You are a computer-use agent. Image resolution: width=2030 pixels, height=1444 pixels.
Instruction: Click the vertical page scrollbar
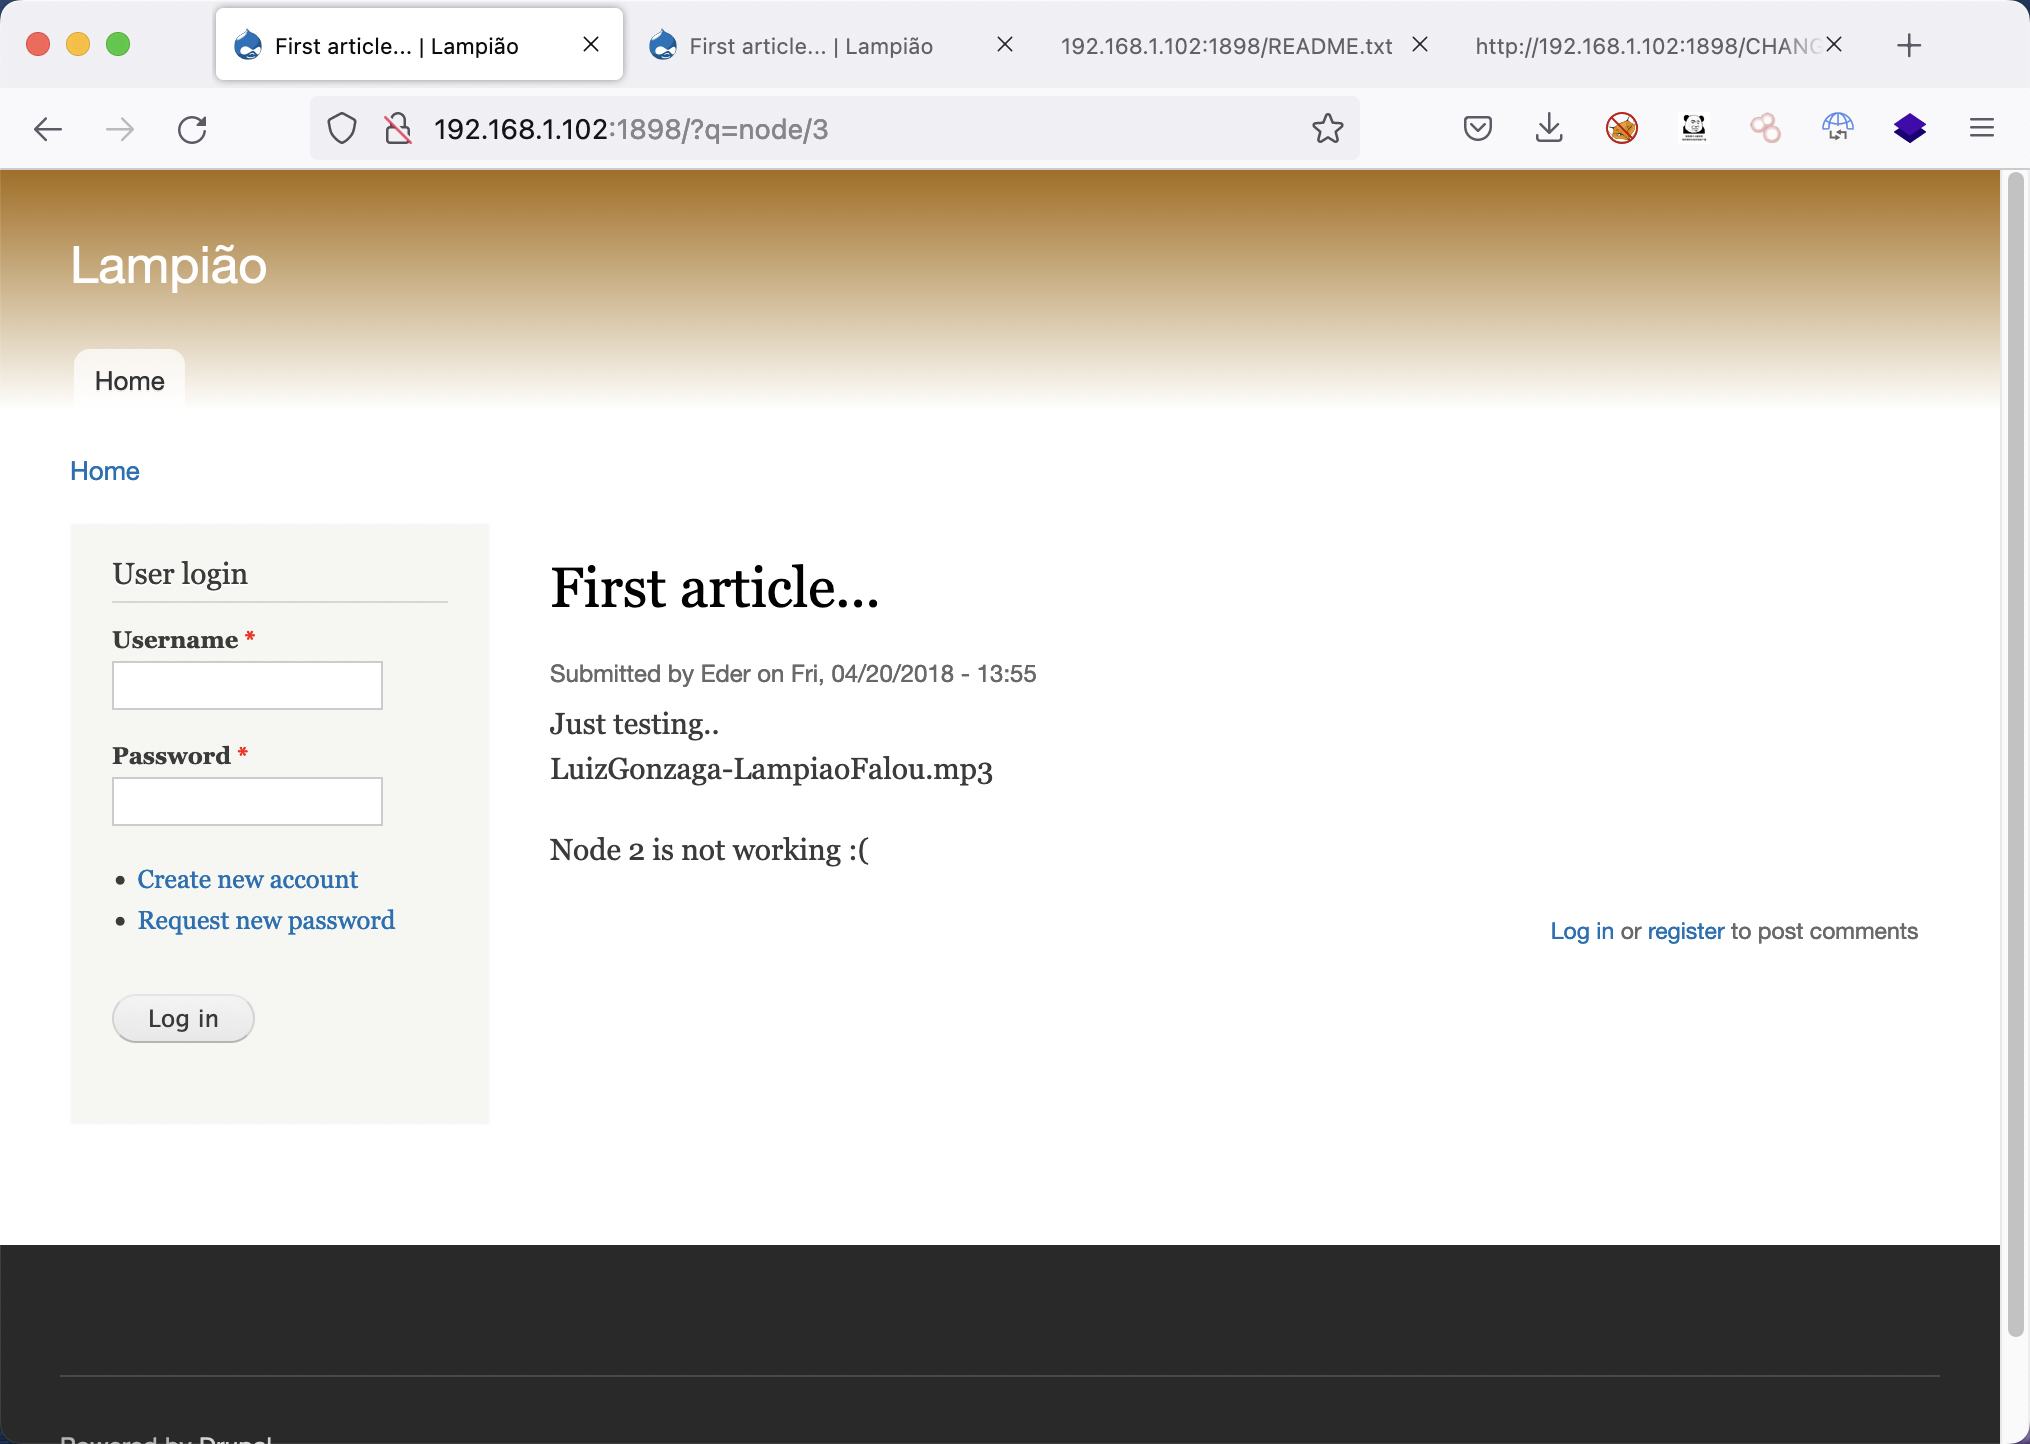[x=2015, y=750]
